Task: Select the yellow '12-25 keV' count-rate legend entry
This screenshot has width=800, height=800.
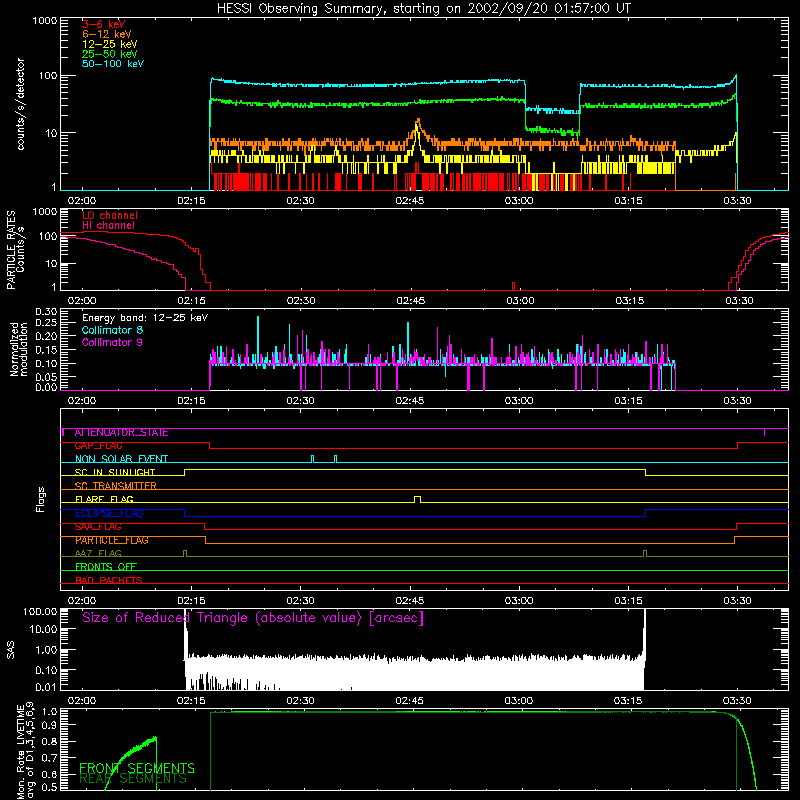Action: (x=110, y=44)
